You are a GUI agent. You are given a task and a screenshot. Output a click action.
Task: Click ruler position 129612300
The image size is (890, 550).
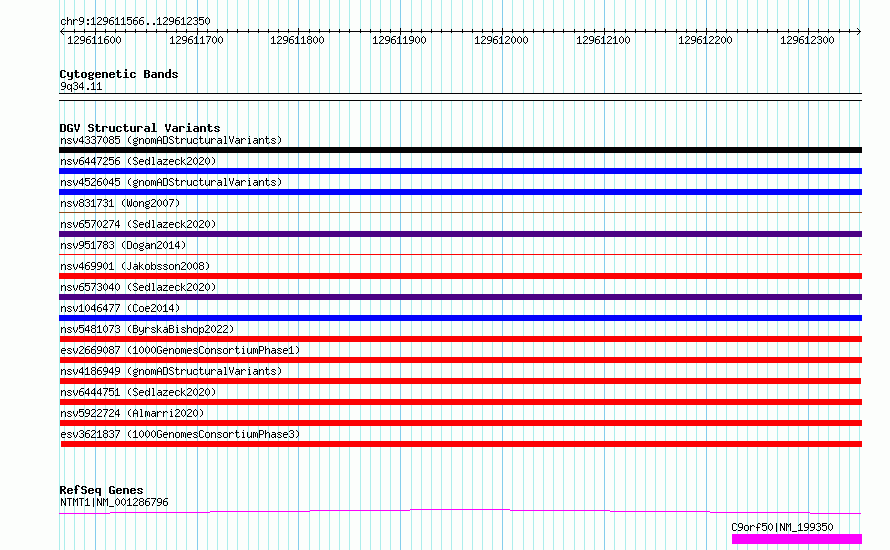(807, 40)
